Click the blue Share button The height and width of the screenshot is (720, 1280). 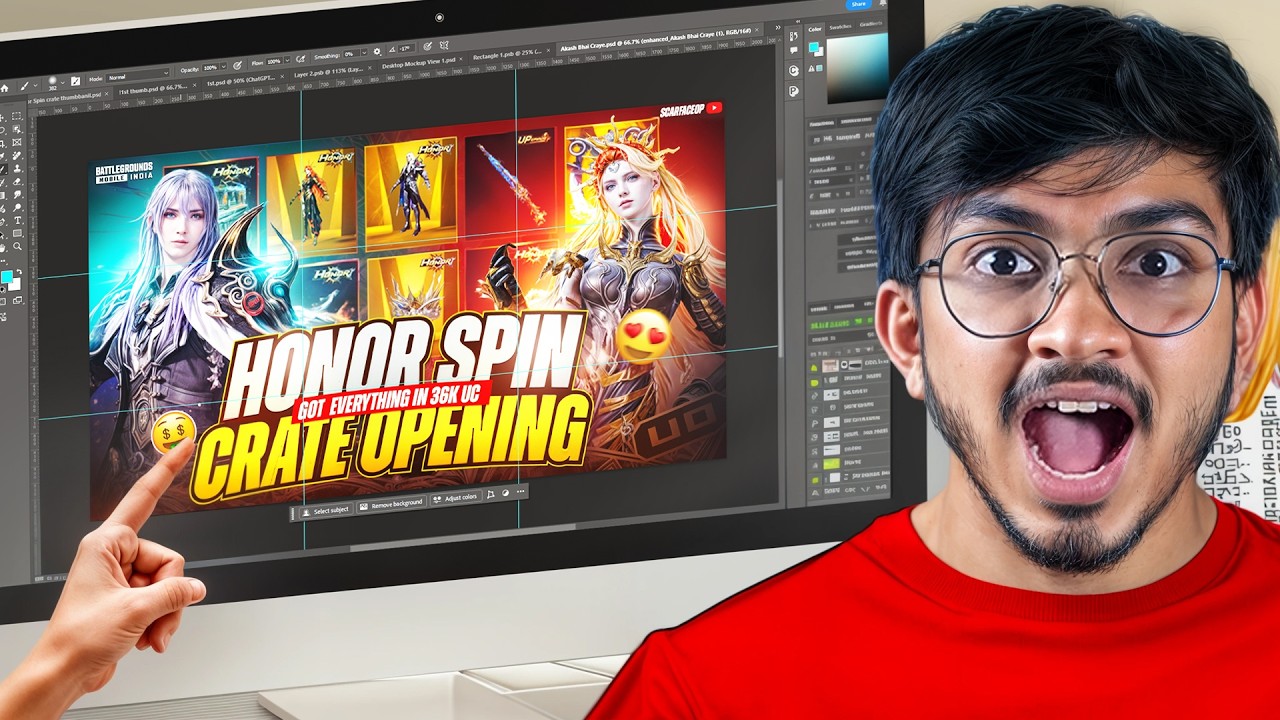click(x=858, y=4)
